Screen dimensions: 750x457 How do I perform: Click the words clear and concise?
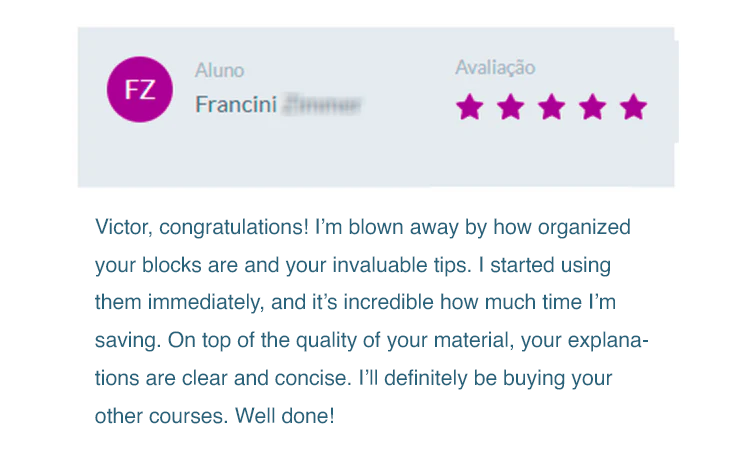pyautogui.click(x=266, y=378)
